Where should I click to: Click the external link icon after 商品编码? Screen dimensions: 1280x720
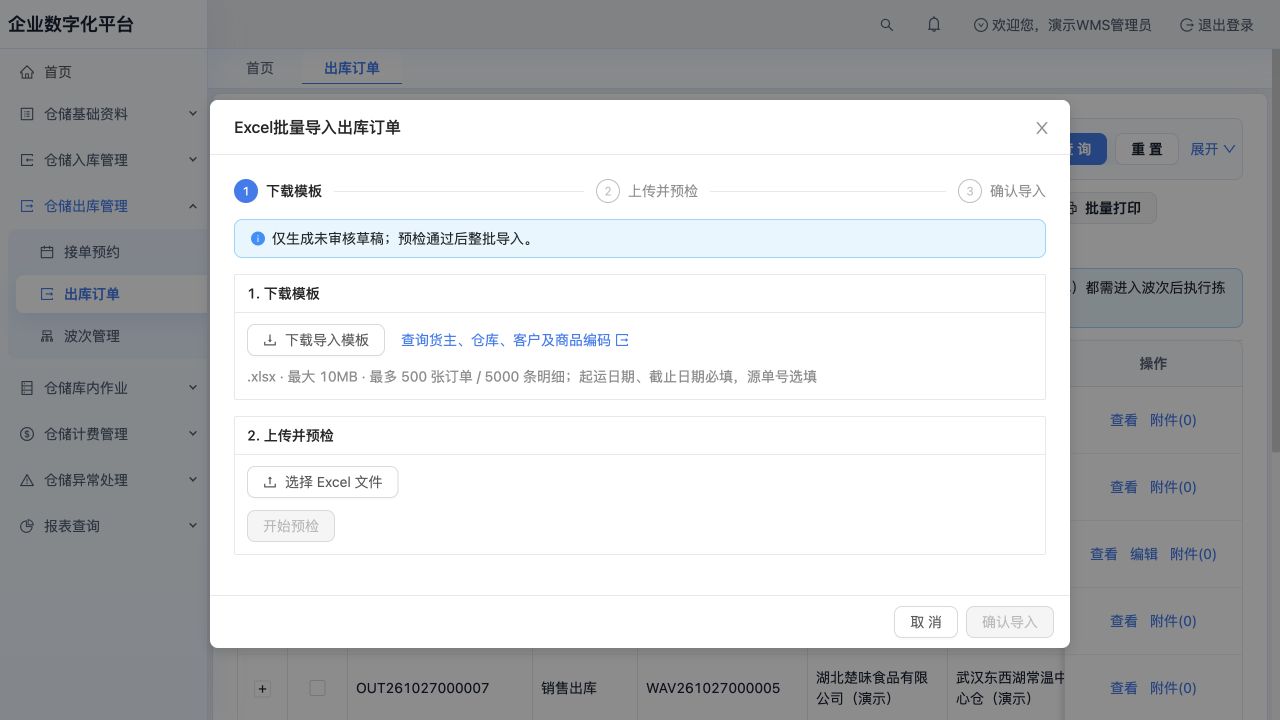tap(622, 340)
